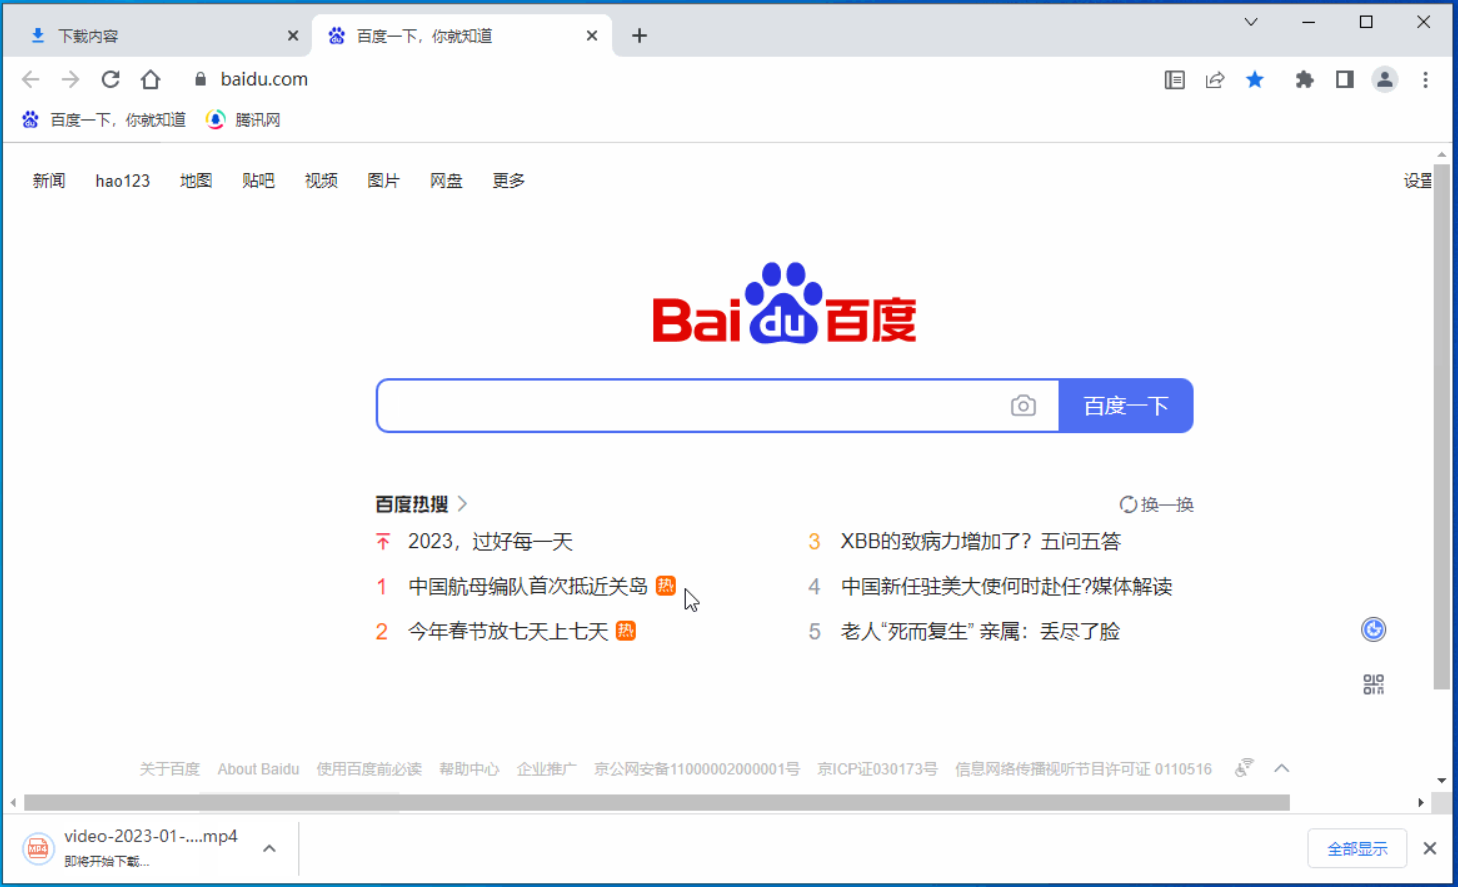Open hot search 中国航母编队首次抵近关岛
1458x887 pixels.
tap(528, 586)
